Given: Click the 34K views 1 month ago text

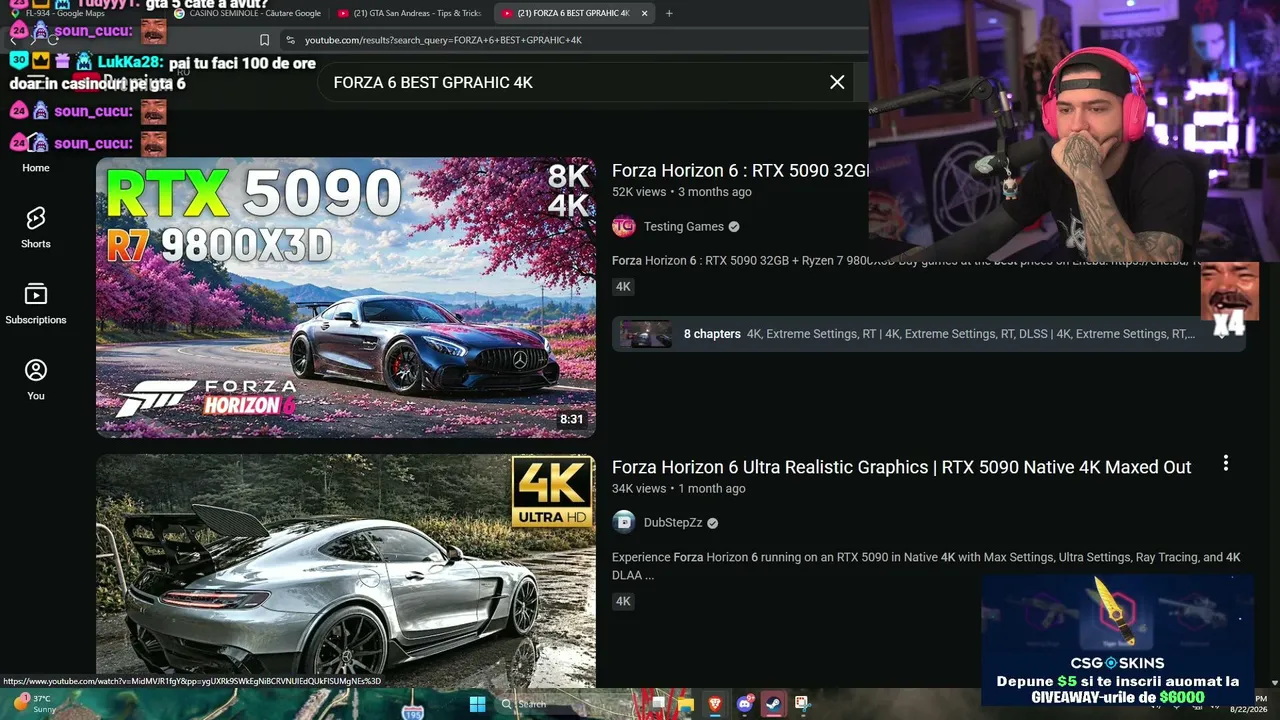Looking at the screenshot, I should 679,489.
